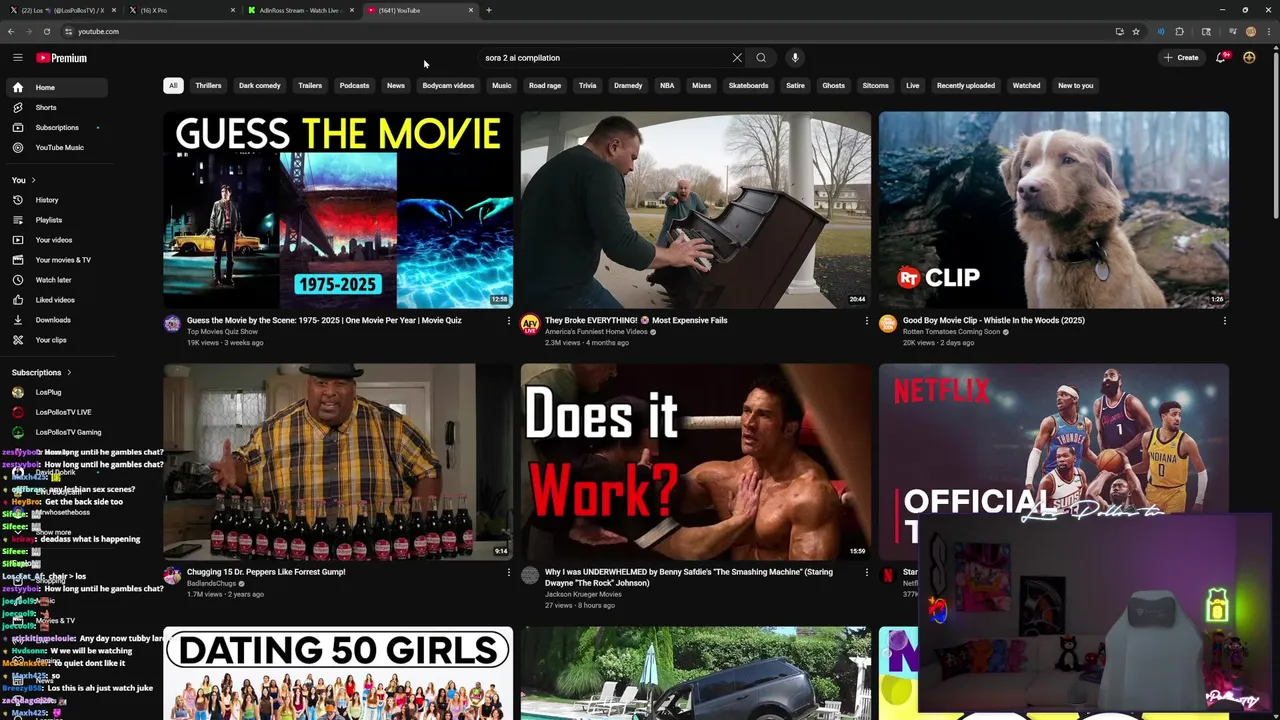Click the browser address bar
Screen dimensions: 1280x720
(590, 31)
